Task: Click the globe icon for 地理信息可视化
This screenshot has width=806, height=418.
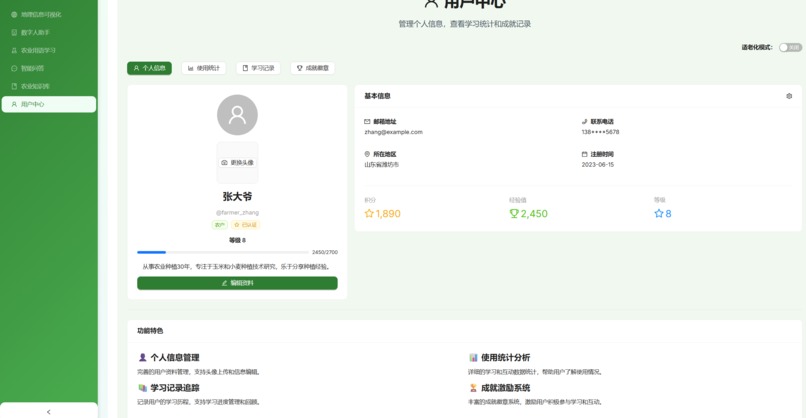Action: tap(14, 14)
